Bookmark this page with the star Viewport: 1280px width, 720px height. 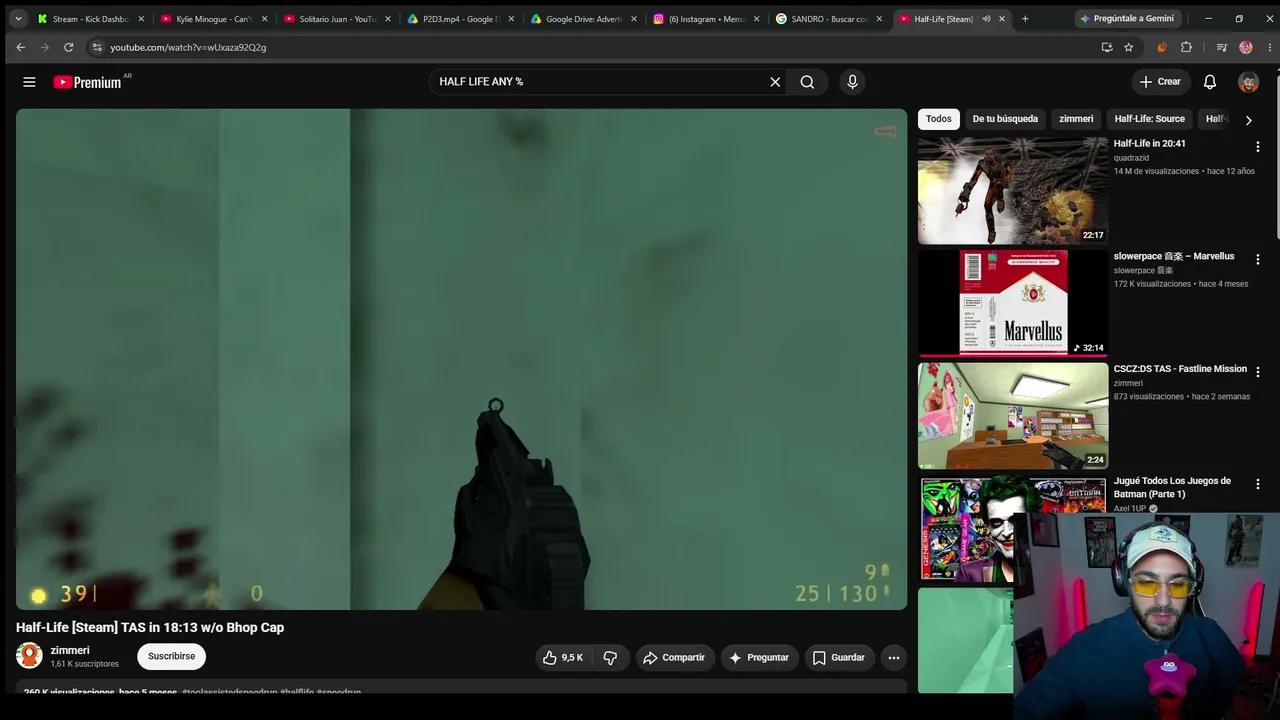pos(1129,47)
